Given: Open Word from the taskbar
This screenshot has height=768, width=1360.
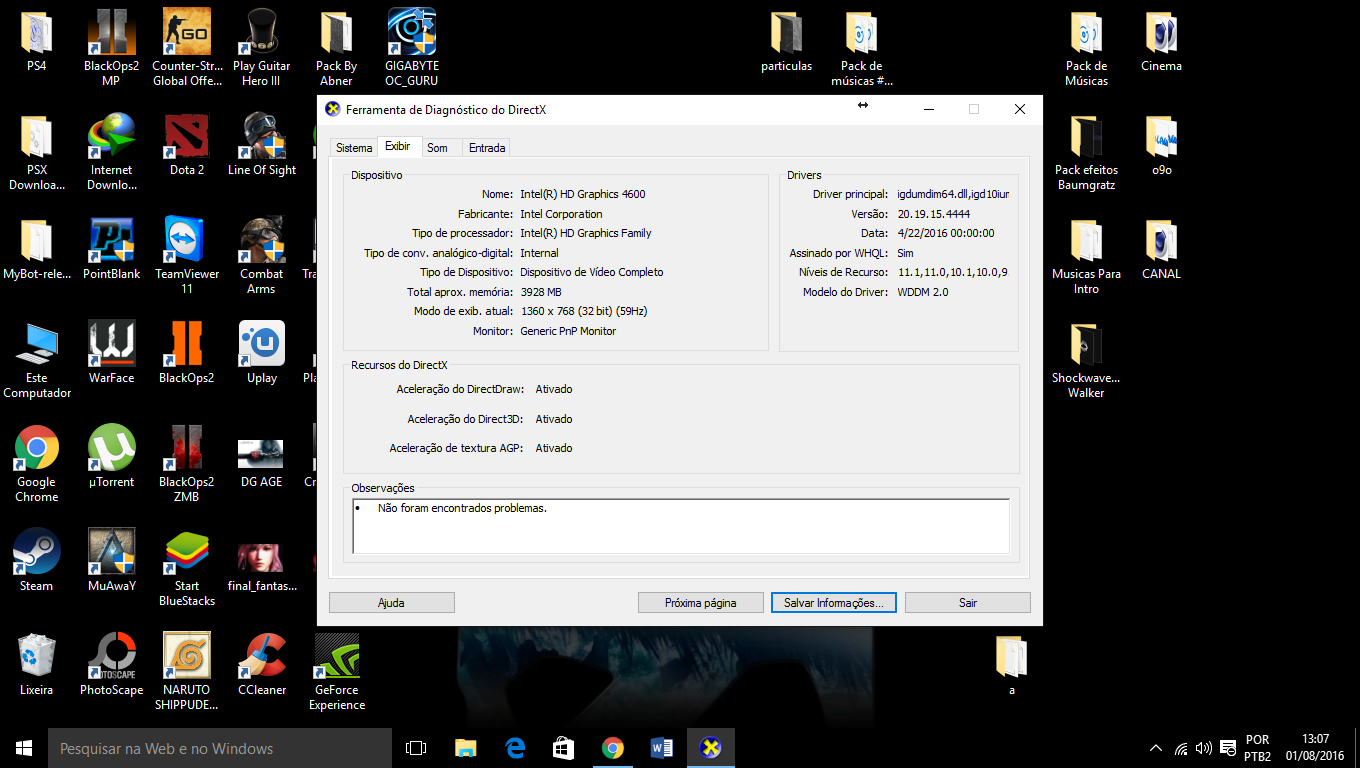Looking at the screenshot, I should pos(662,748).
